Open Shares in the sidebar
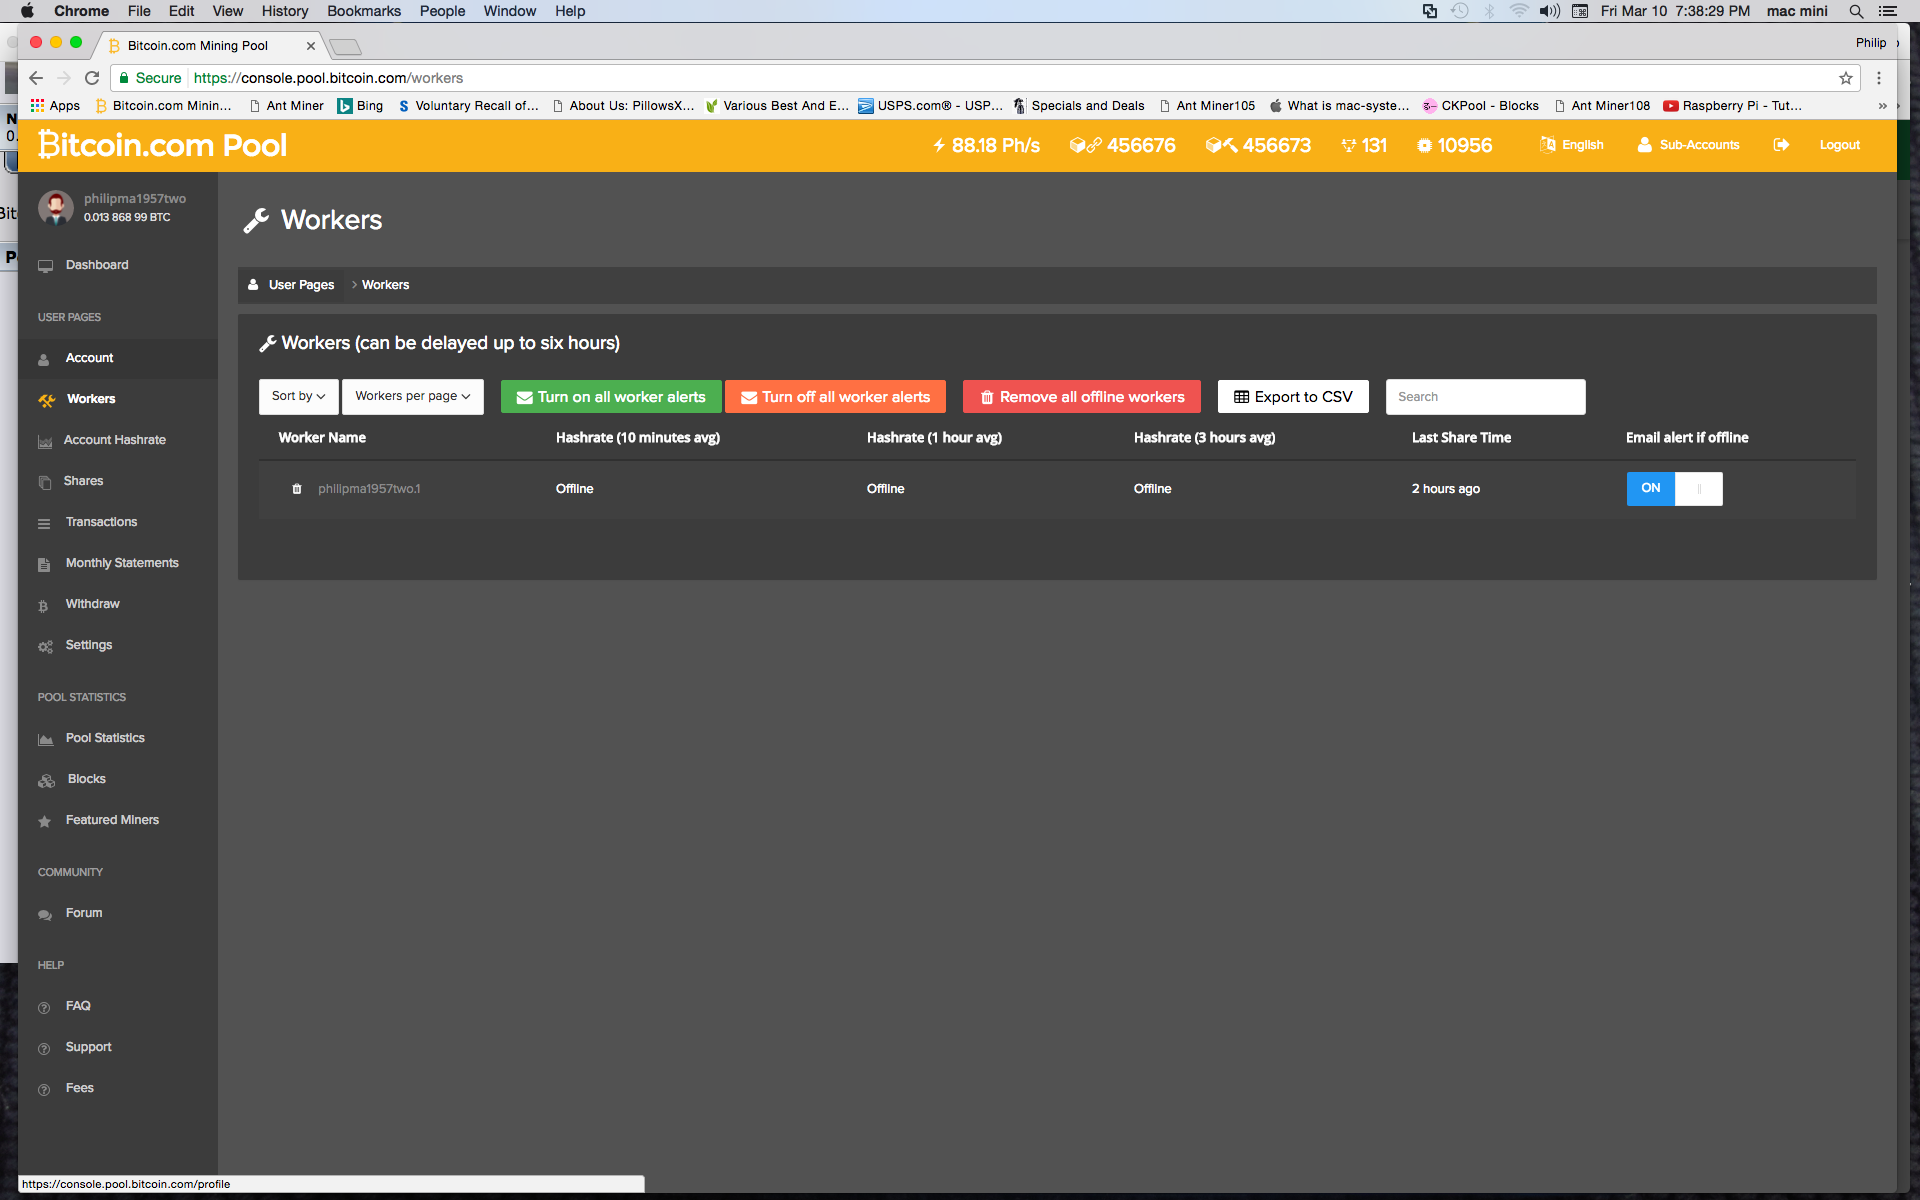 coord(83,481)
